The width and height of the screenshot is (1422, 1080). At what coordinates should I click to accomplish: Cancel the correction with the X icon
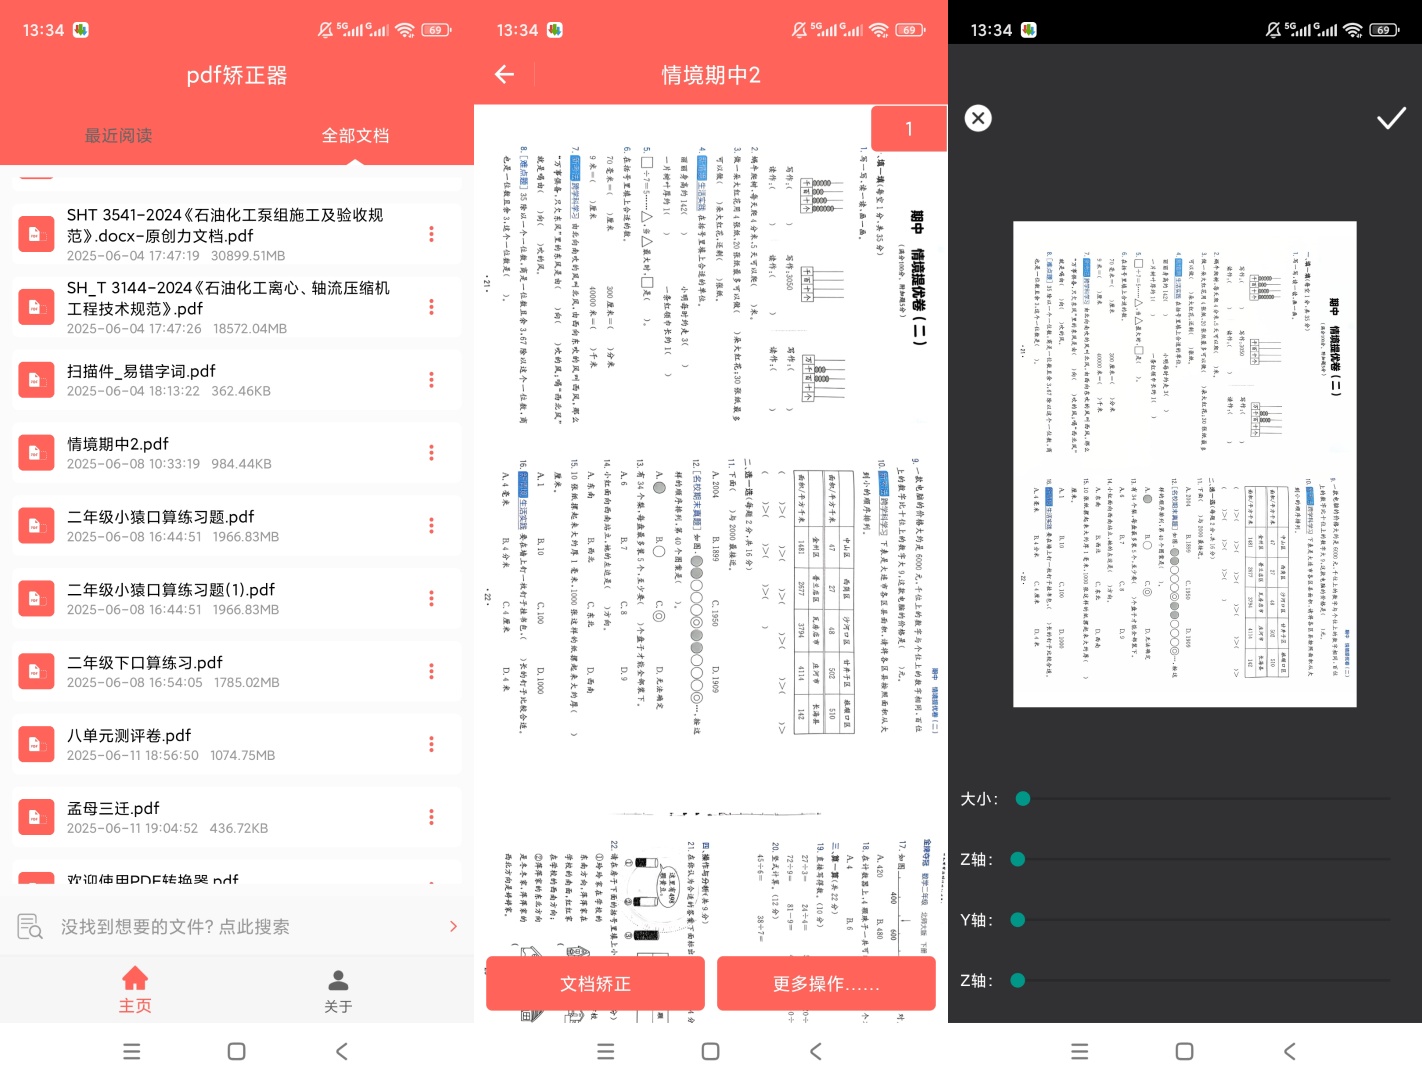[978, 118]
